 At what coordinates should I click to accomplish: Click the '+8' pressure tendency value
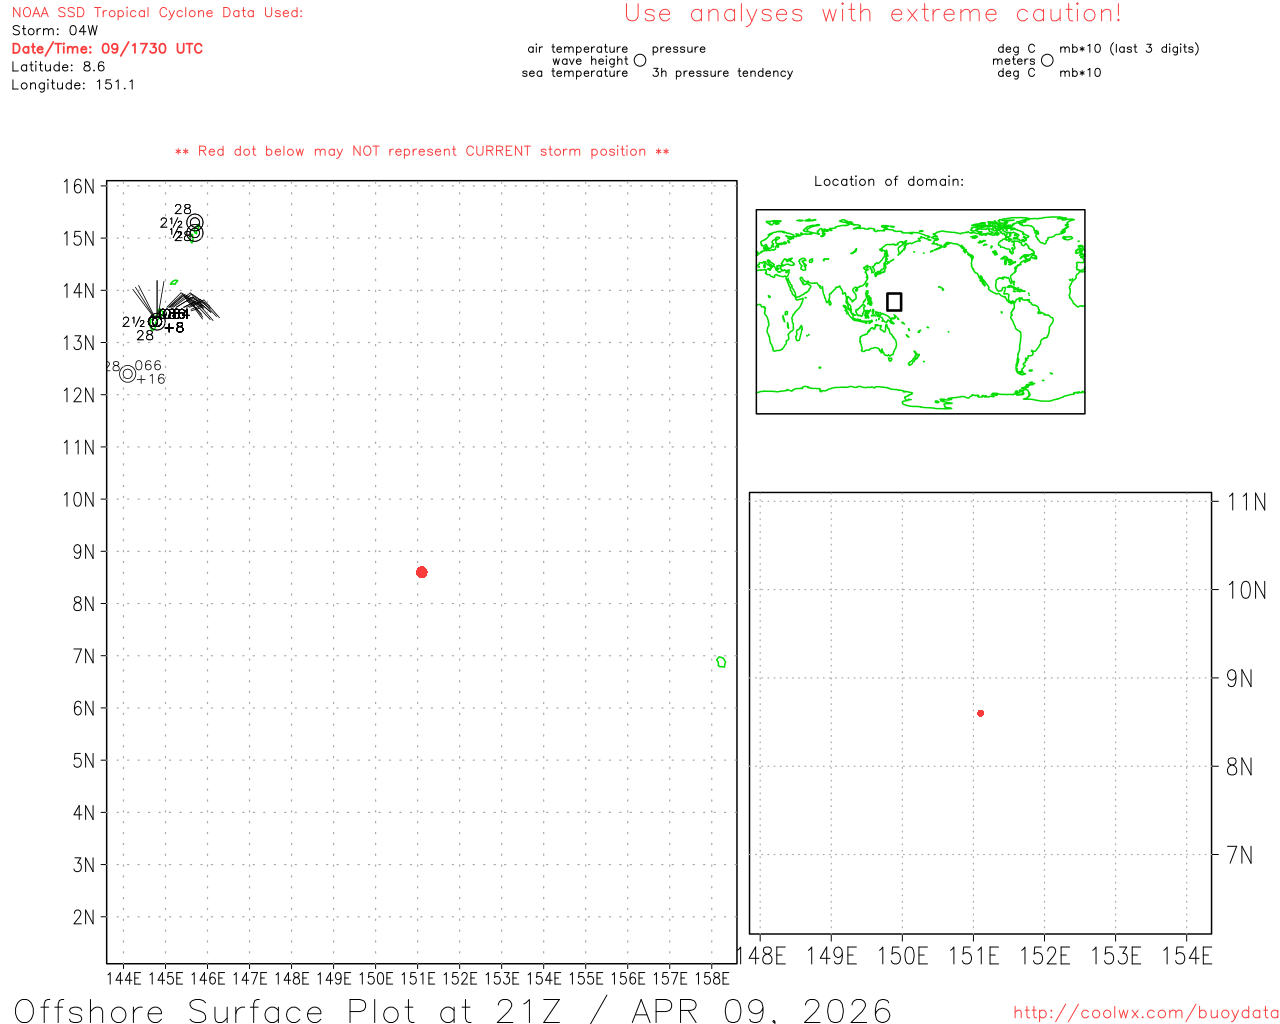174,328
